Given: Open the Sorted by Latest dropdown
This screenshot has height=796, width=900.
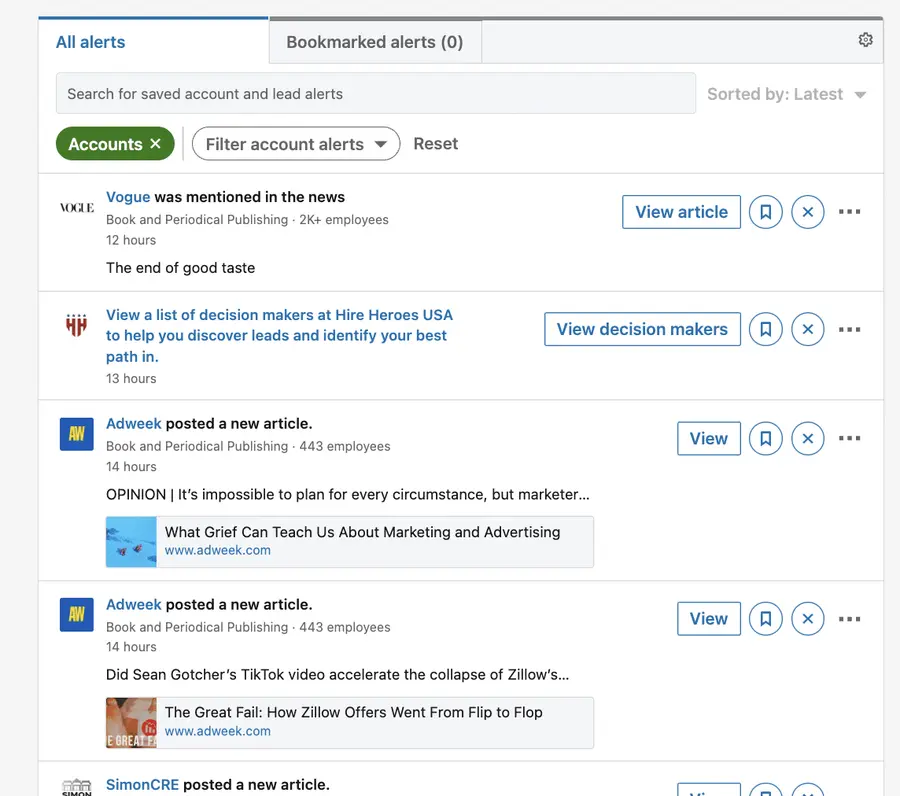Looking at the screenshot, I should pyautogui.click(x=786, y=94).
